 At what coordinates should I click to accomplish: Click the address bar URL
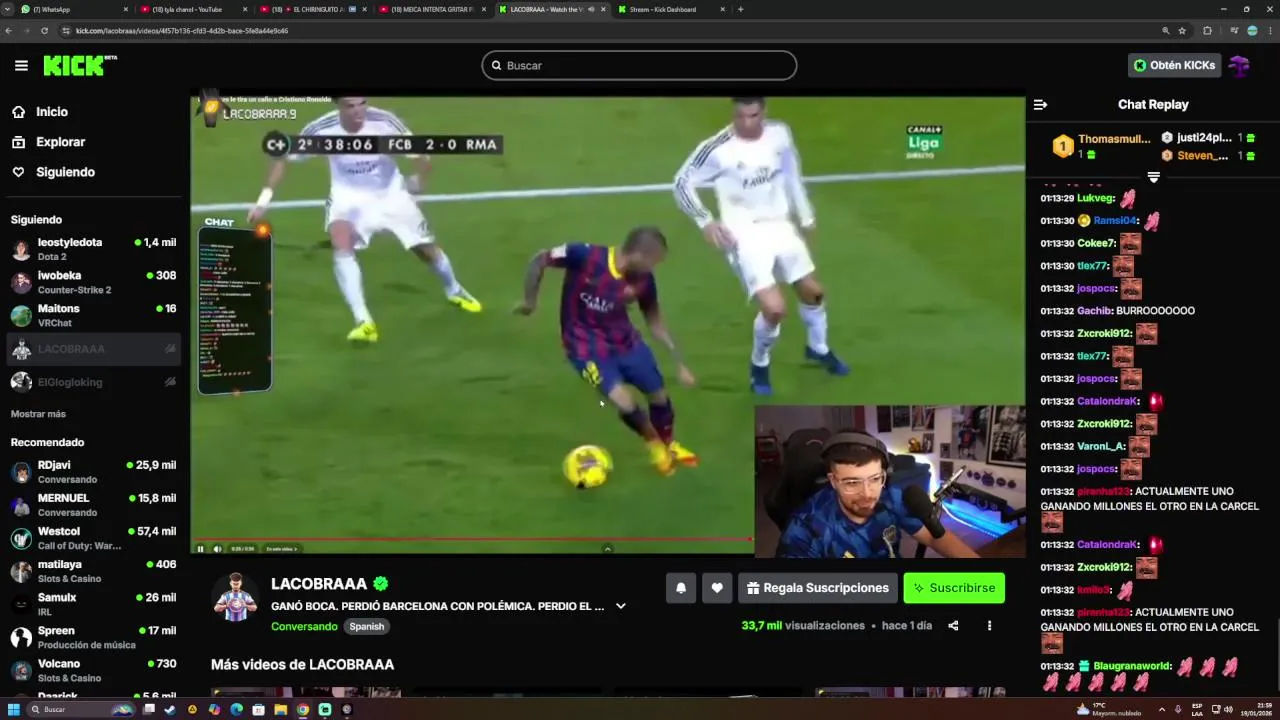(182, 31)
